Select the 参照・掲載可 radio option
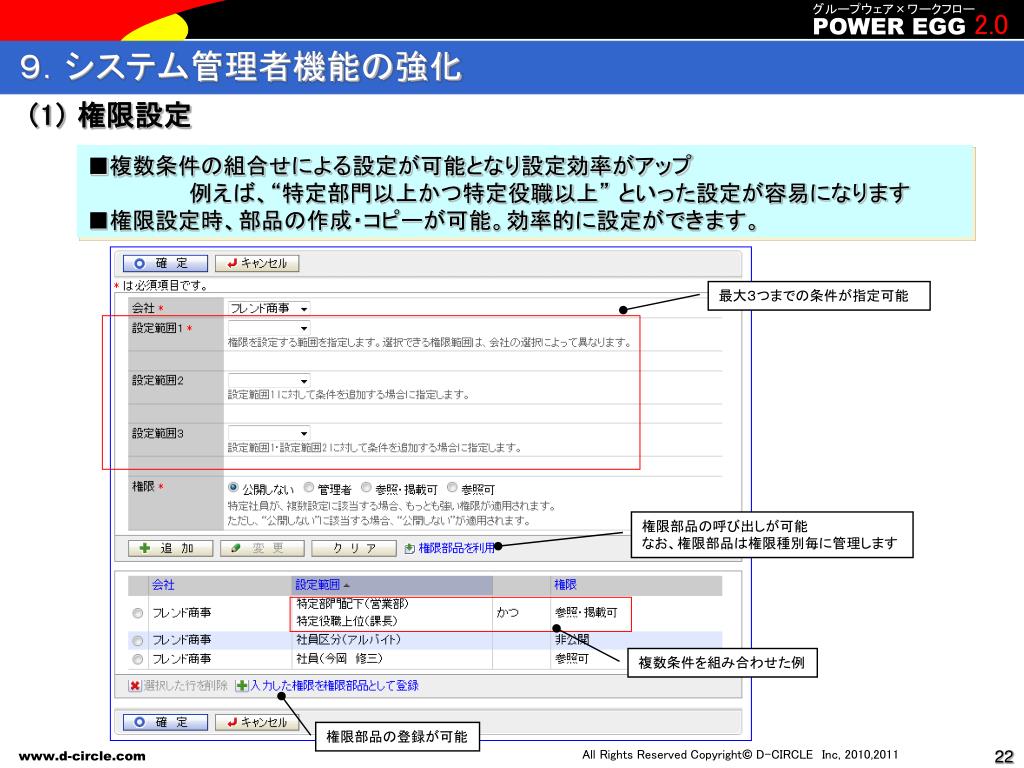This screenshot has height=768, width=1024. (x=366, y=487)
